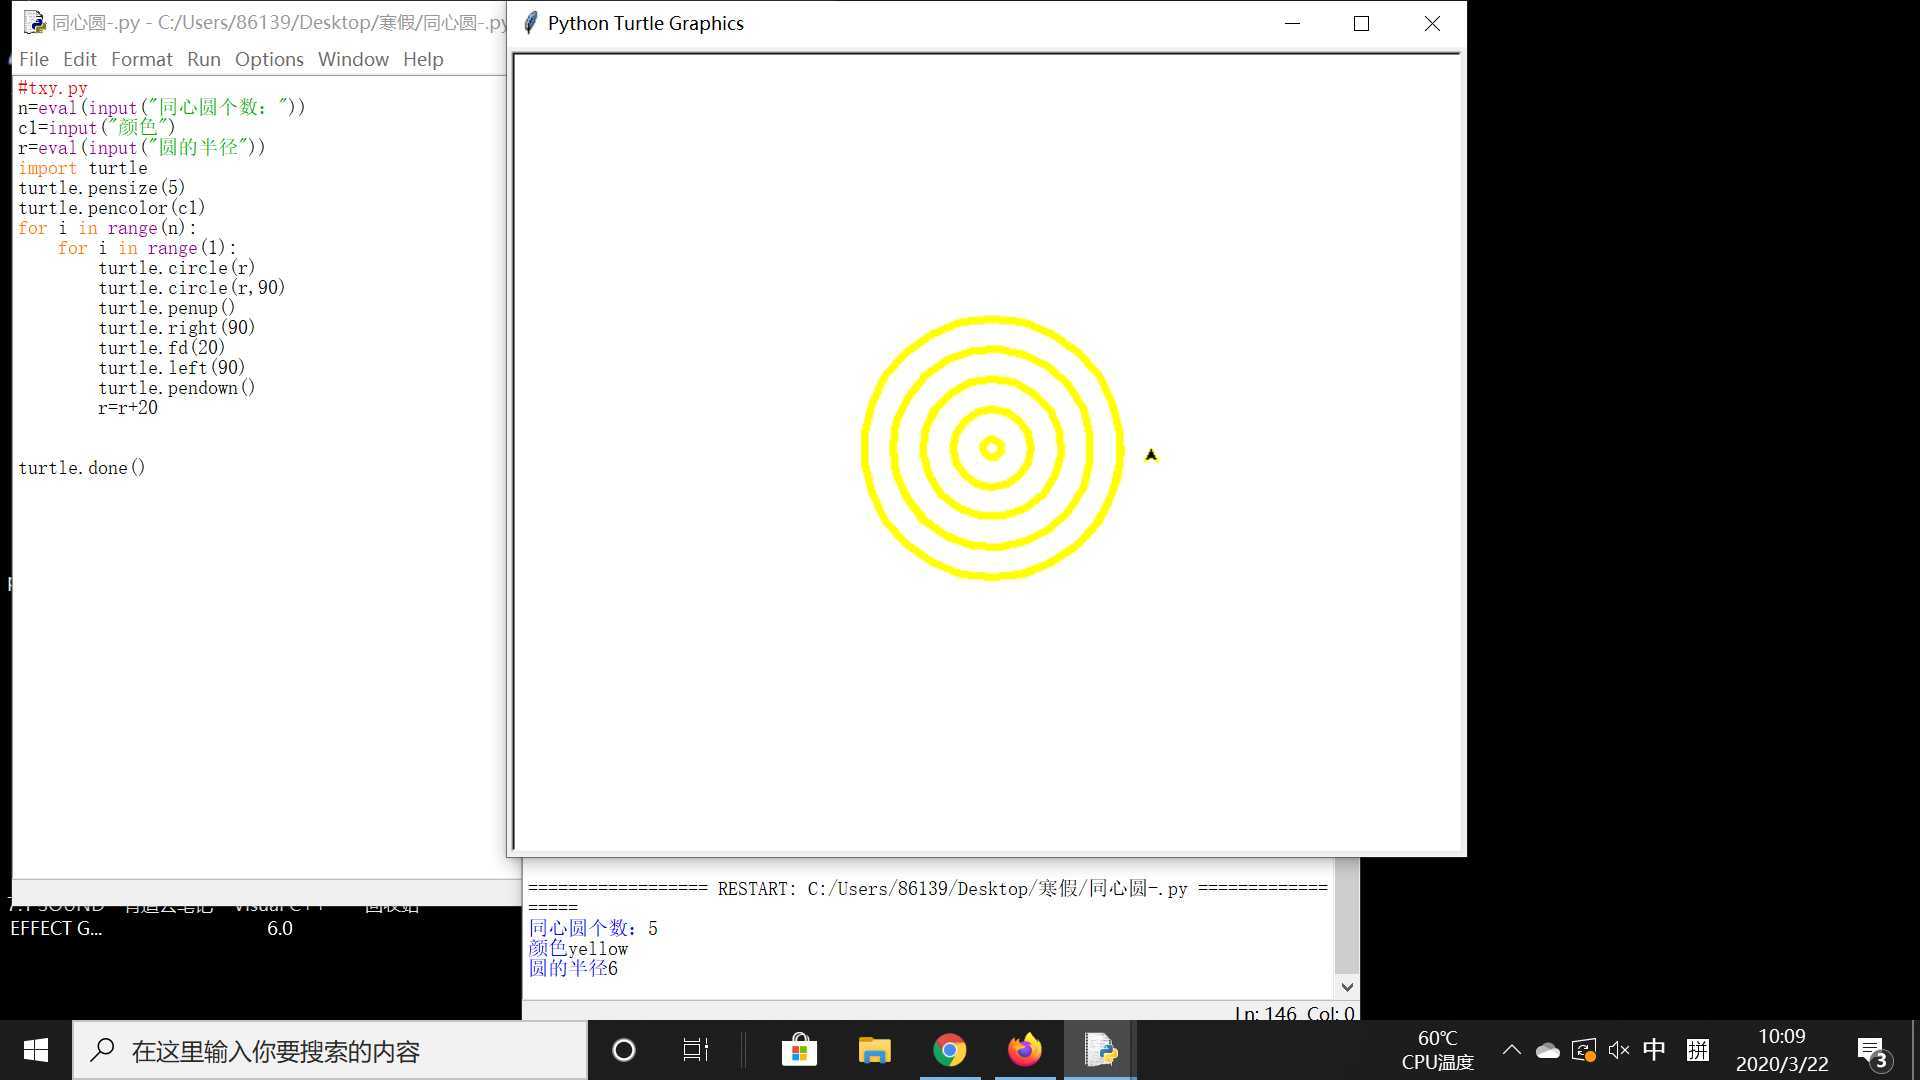This screenshot has height=1080, width=1920.
Task: Open Microsoft Store from the taskbar
Action: pos(799,1050)
